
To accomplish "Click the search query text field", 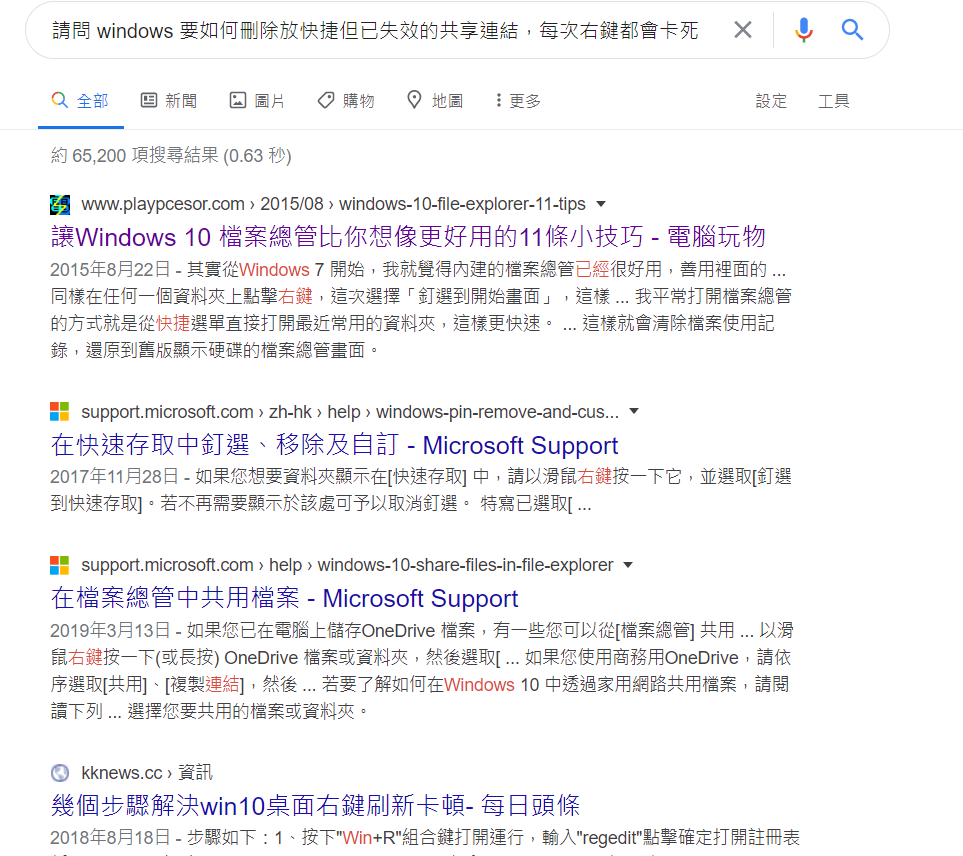I will point(375,30).
